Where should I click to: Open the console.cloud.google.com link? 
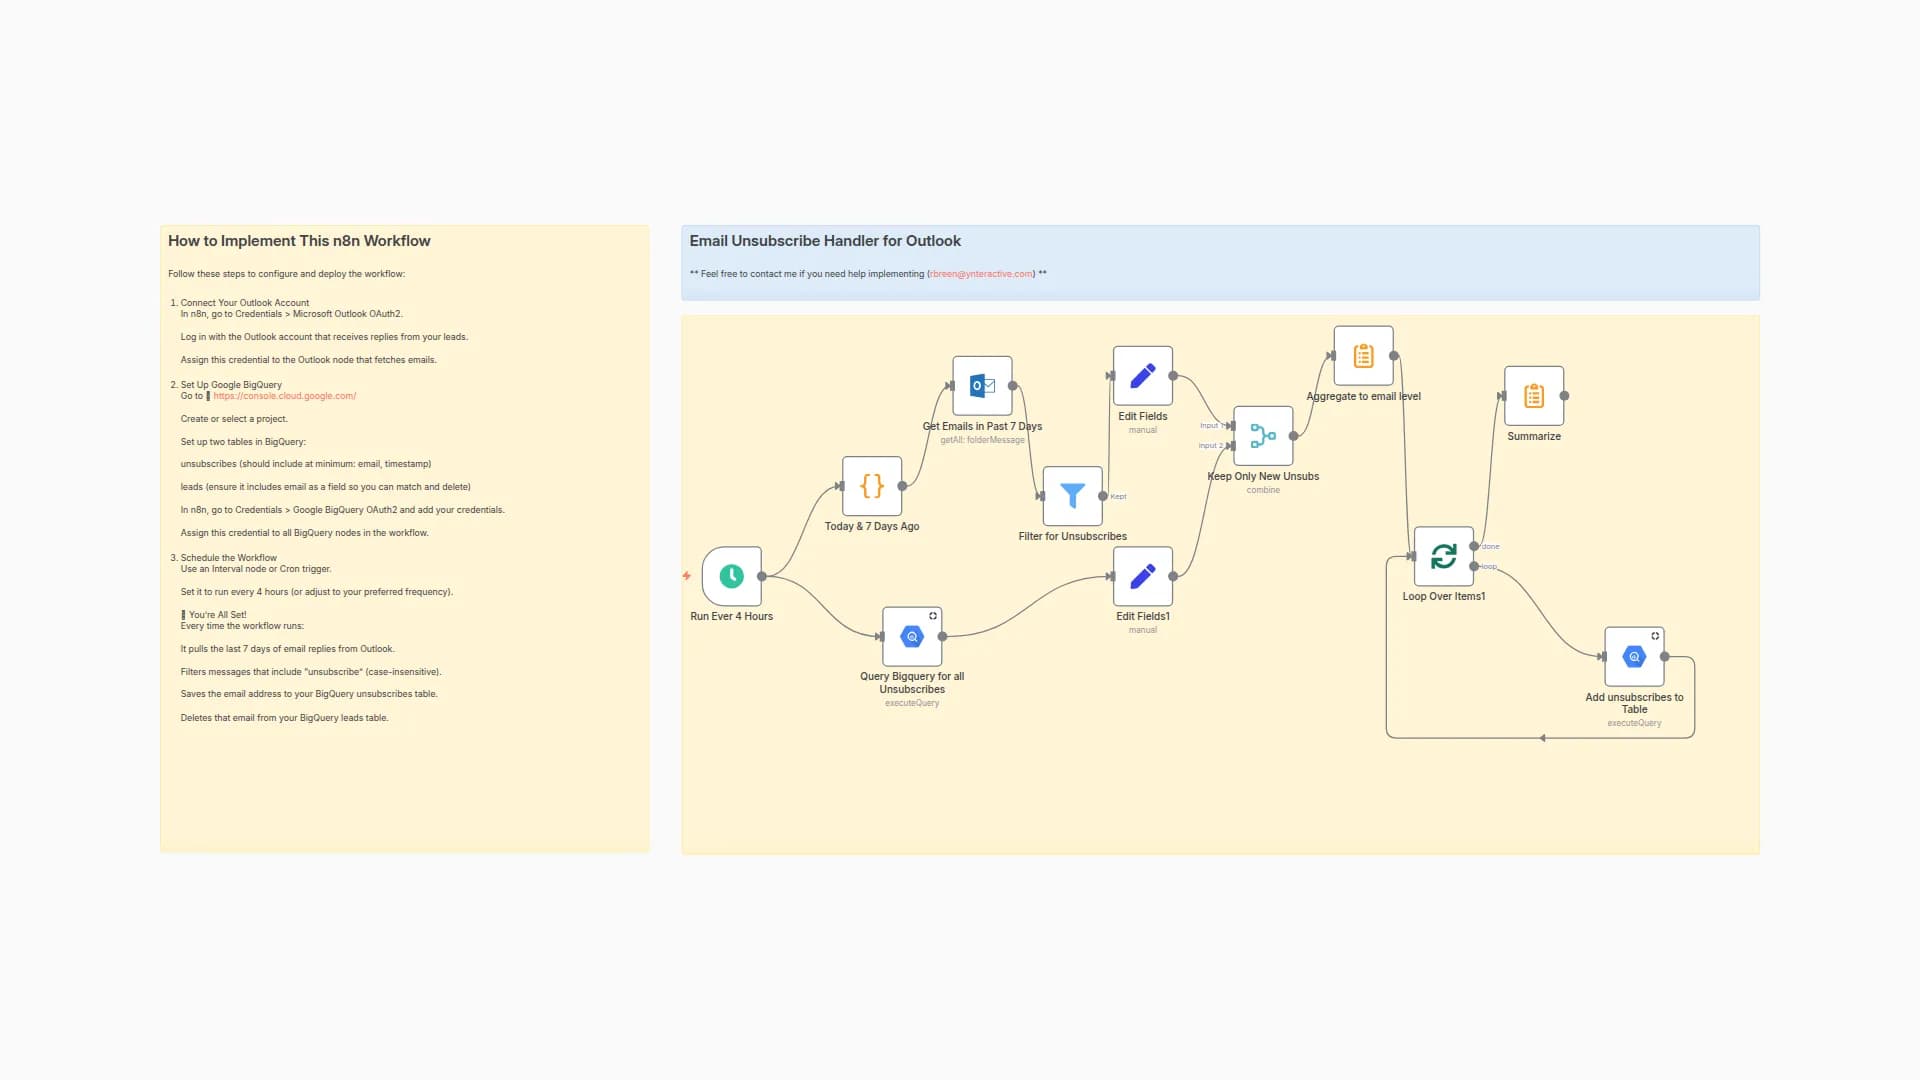click(x=284, y=396)
